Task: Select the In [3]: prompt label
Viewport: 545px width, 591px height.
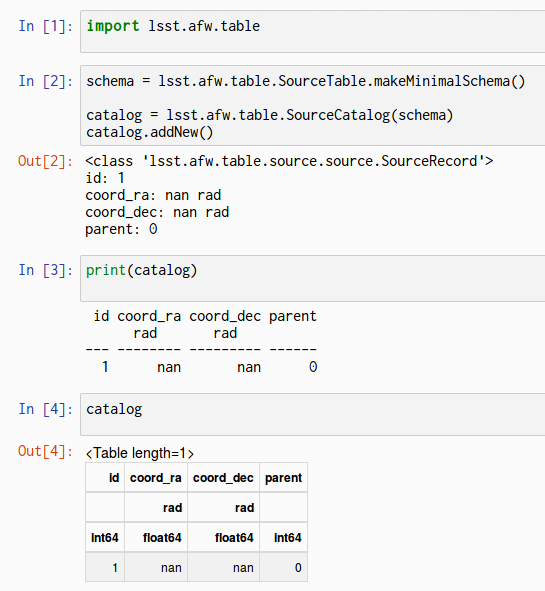Action: [46, 271]
